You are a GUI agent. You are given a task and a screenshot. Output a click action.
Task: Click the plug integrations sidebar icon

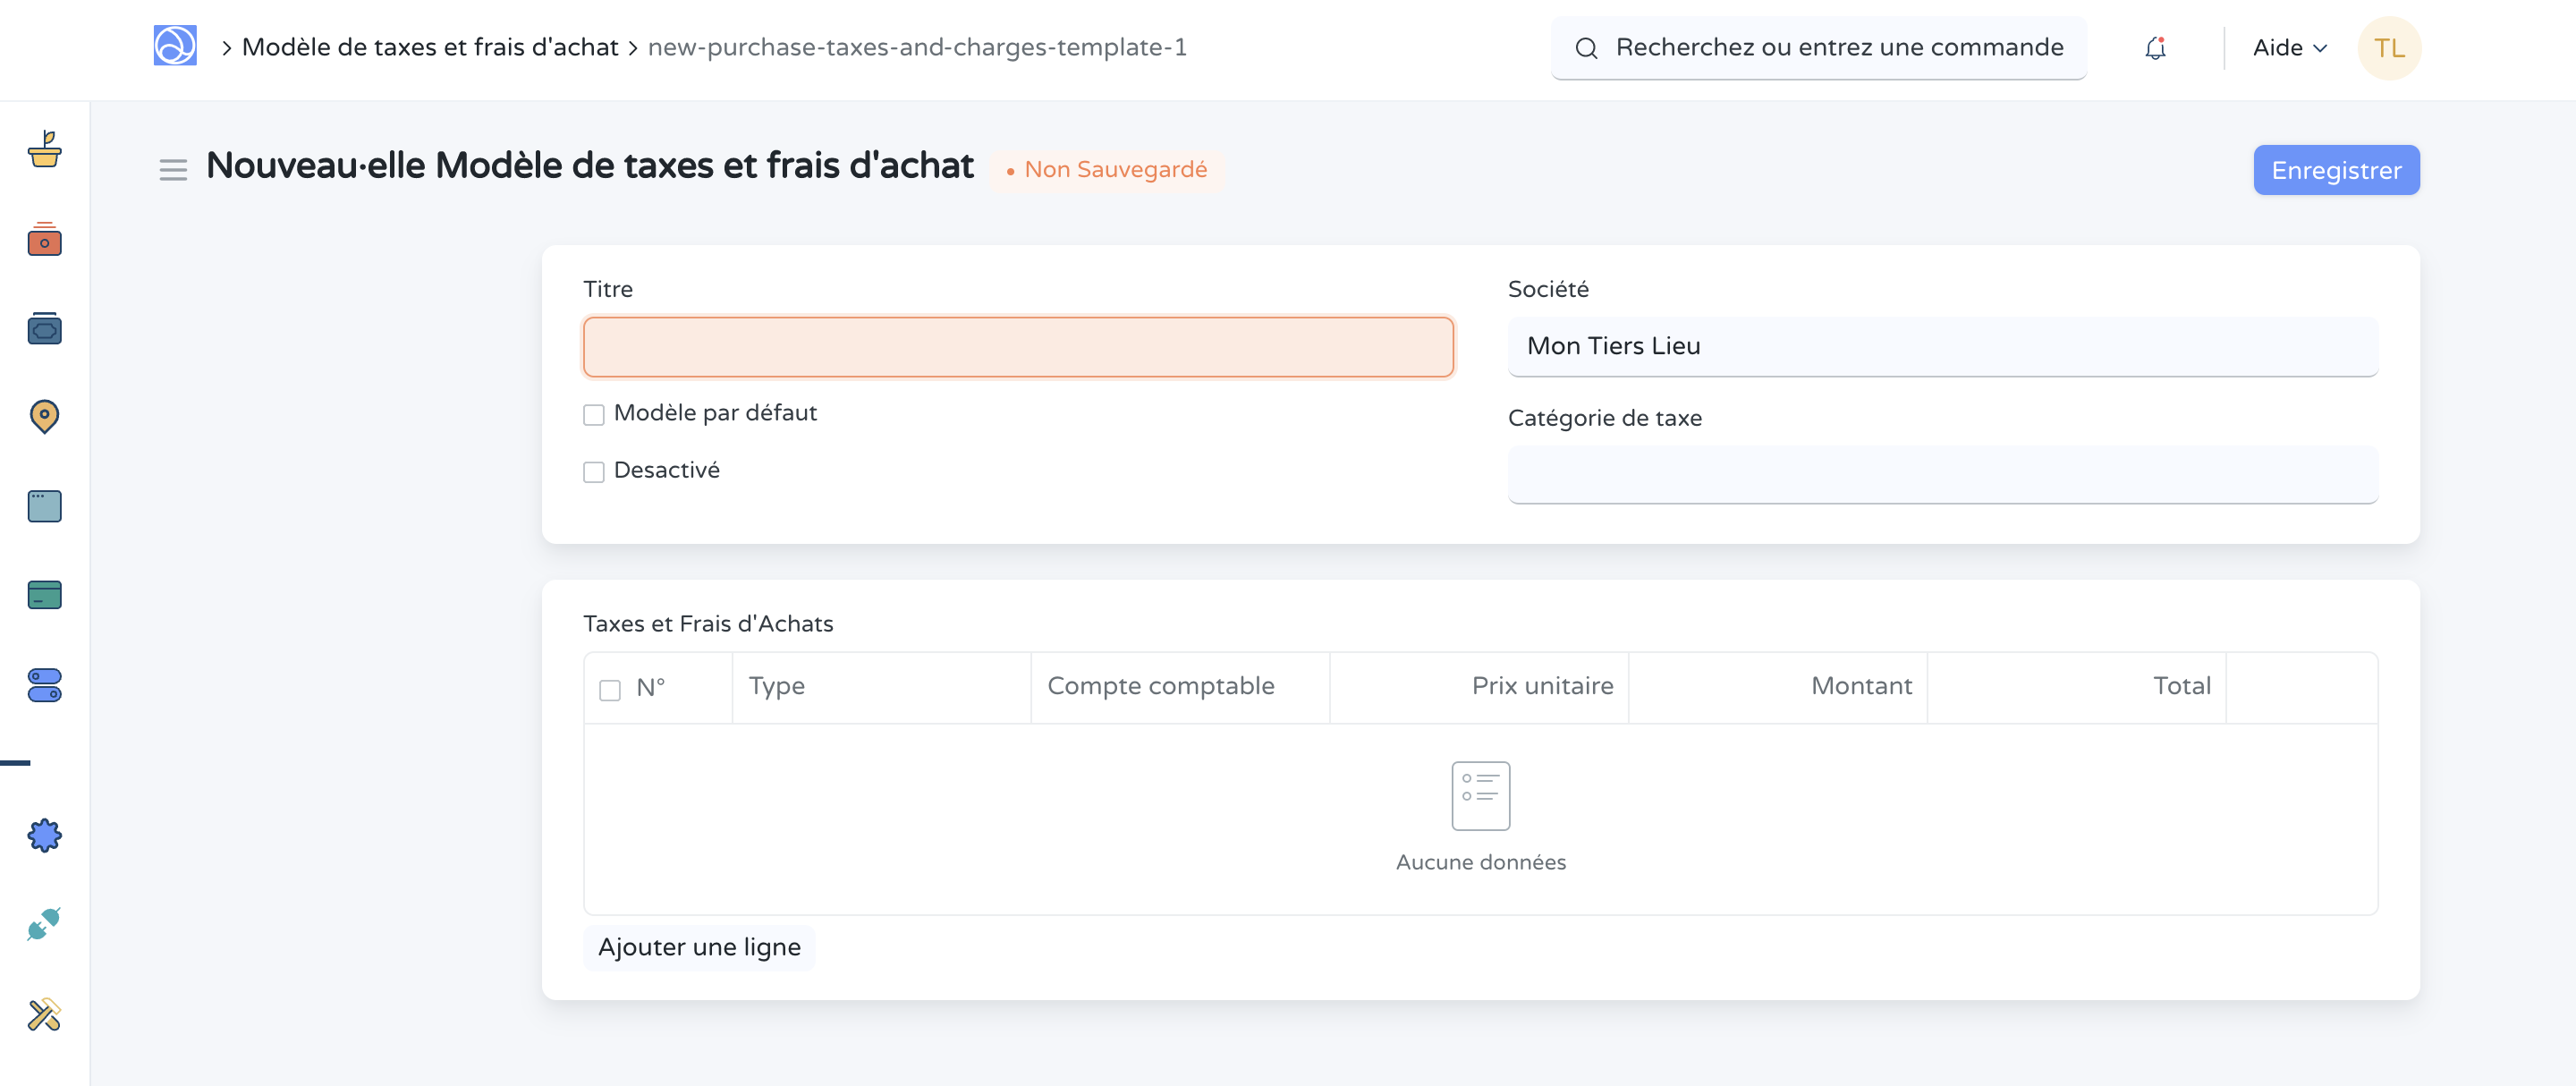(44, 924)
